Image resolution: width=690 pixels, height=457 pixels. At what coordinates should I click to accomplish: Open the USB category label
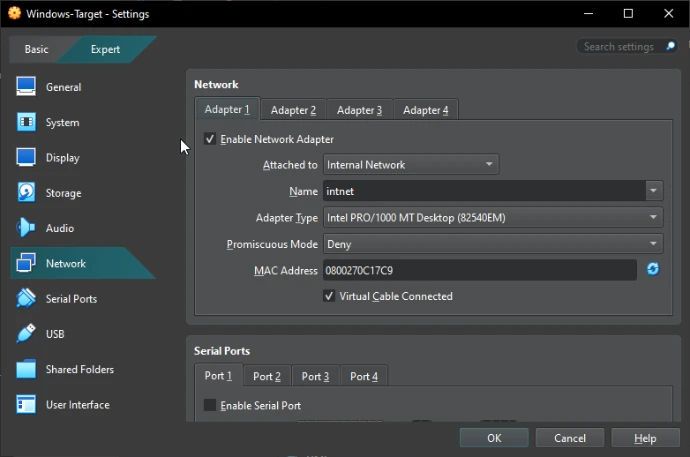pyautogui.click(x=55, y=334)
